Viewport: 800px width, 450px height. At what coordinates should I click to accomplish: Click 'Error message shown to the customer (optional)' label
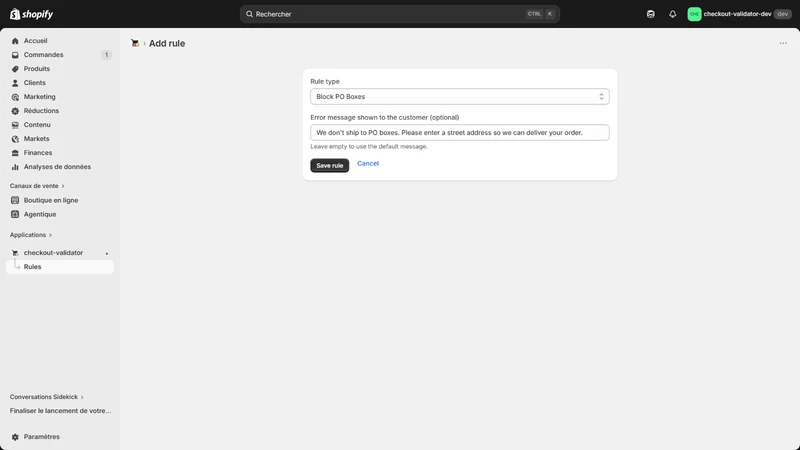pyautogui.click(x=385, y=117)
